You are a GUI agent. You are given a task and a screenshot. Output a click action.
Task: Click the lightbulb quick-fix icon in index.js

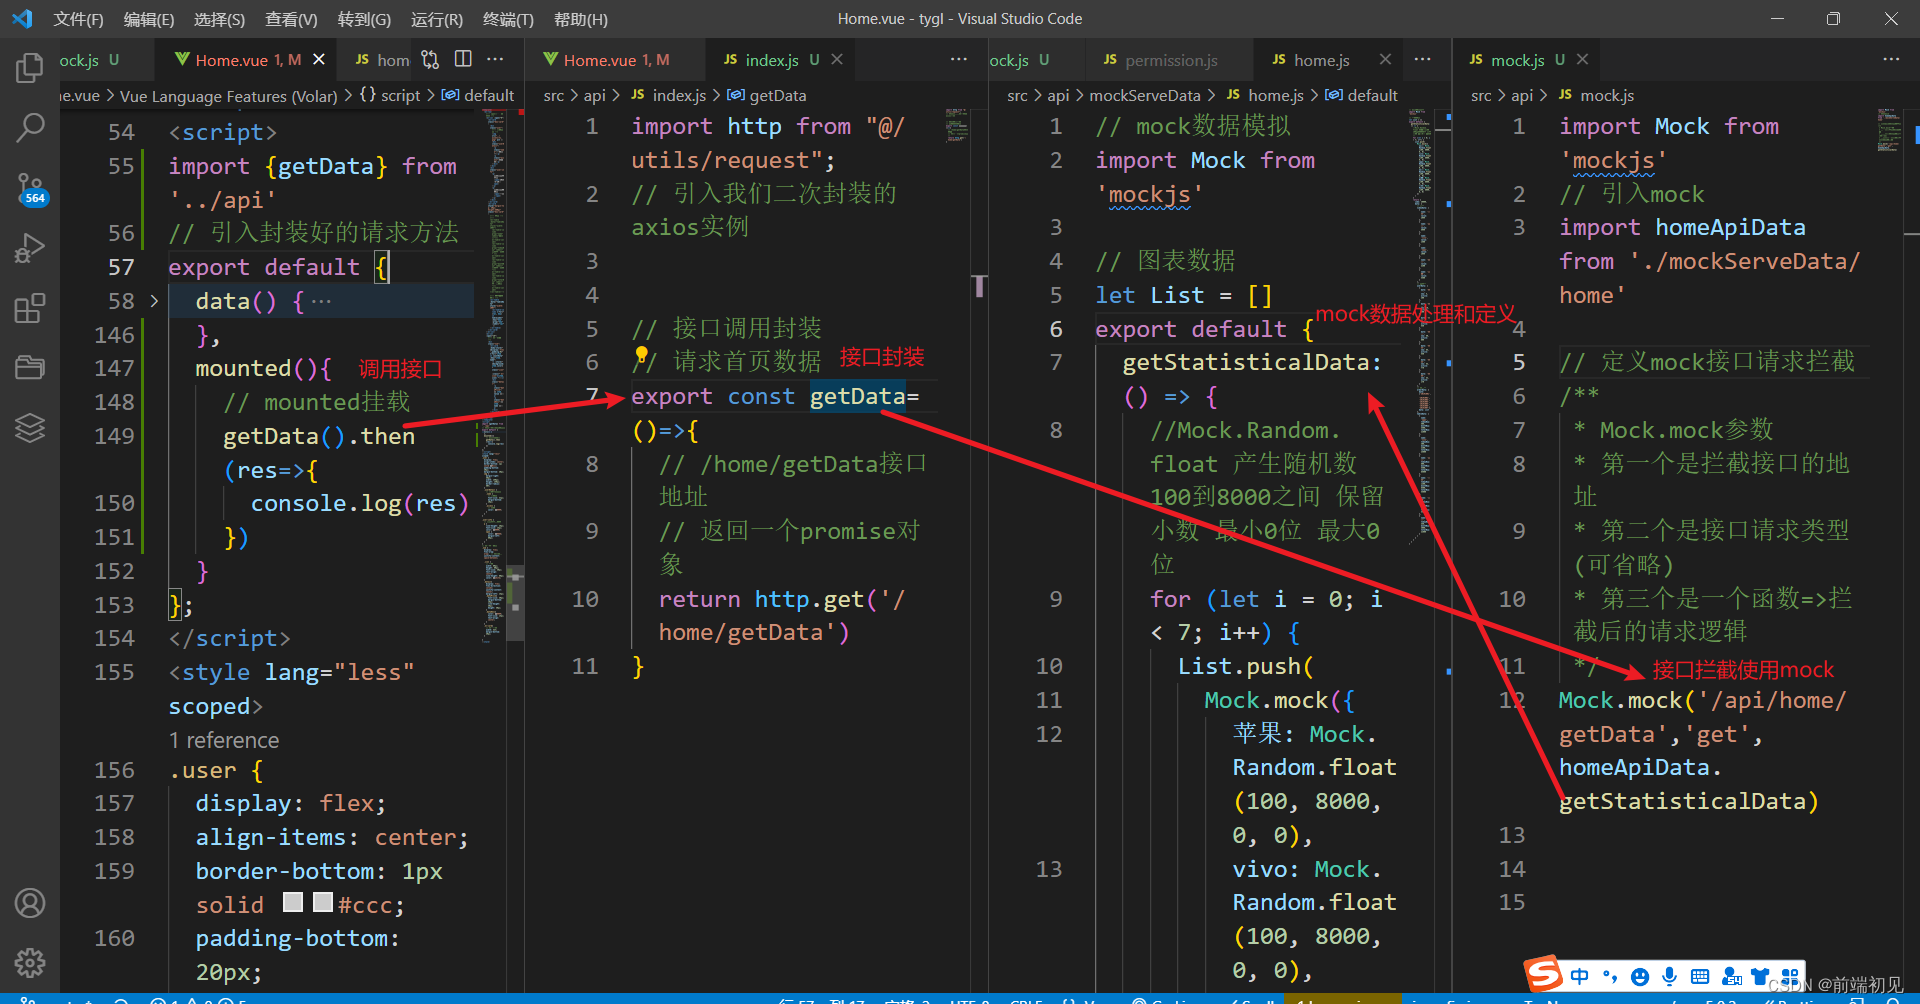tap(641, 355)
